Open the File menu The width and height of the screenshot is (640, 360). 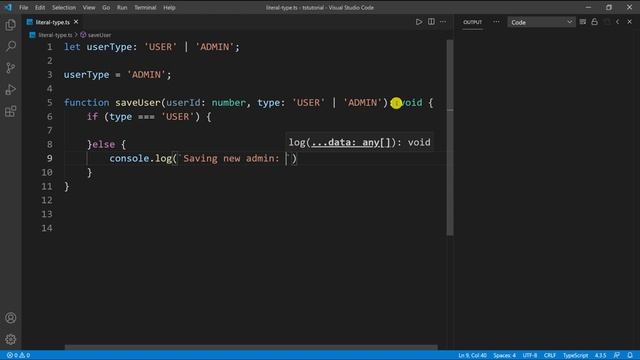pyautogui.click(x=24, y=7)
